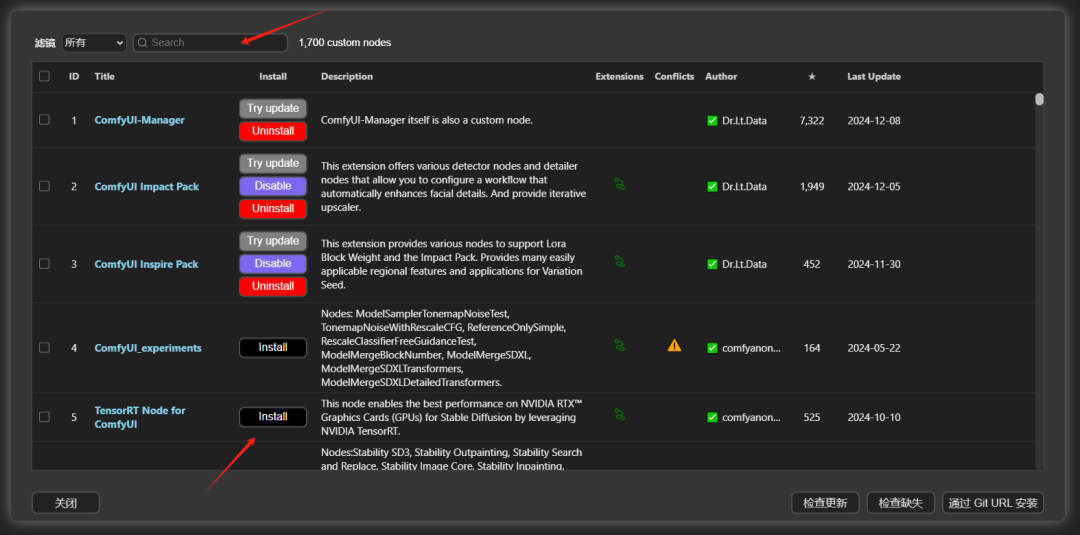This screenshot has width=1080, height=535.
Task: Open the ComfyUI Inspire Pack link
Action: (146, 264)
